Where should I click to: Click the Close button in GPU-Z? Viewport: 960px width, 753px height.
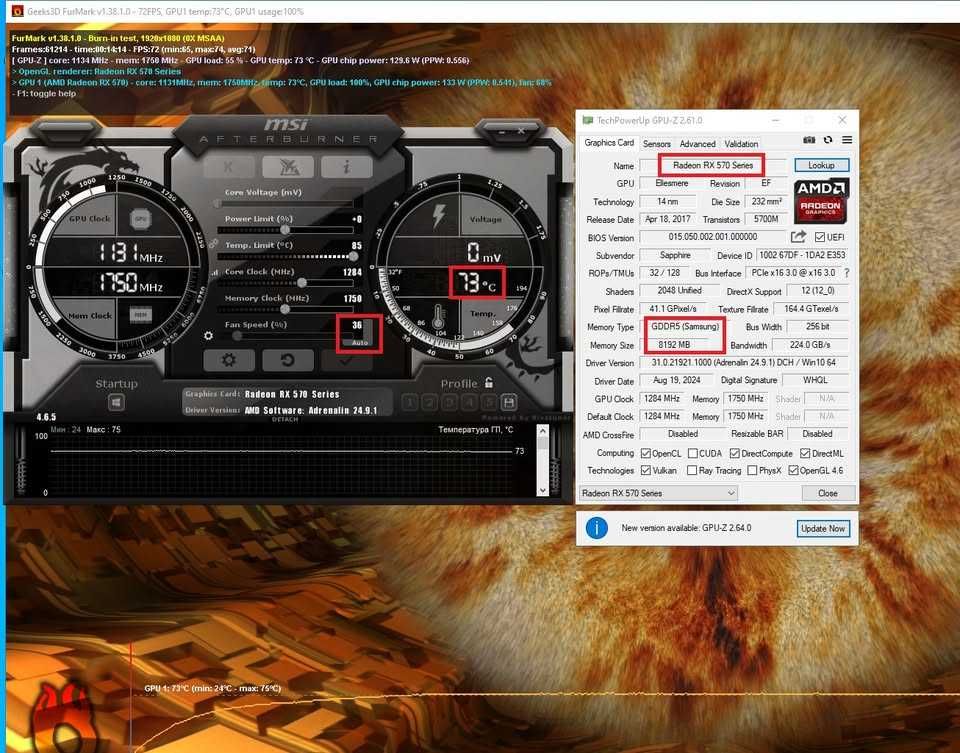tap(828, 493)
